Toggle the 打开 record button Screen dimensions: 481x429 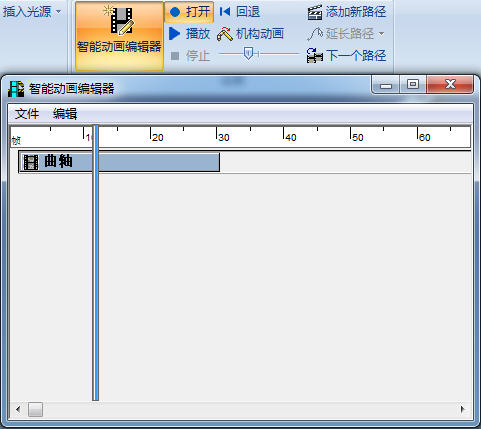tap(189, 12)
